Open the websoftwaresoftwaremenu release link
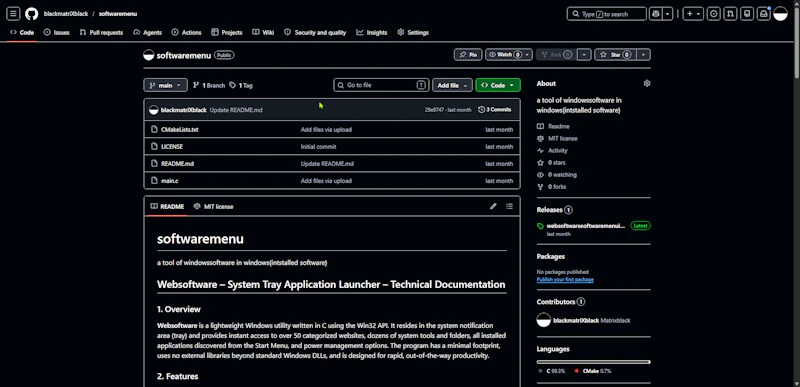 click(586, 225)
